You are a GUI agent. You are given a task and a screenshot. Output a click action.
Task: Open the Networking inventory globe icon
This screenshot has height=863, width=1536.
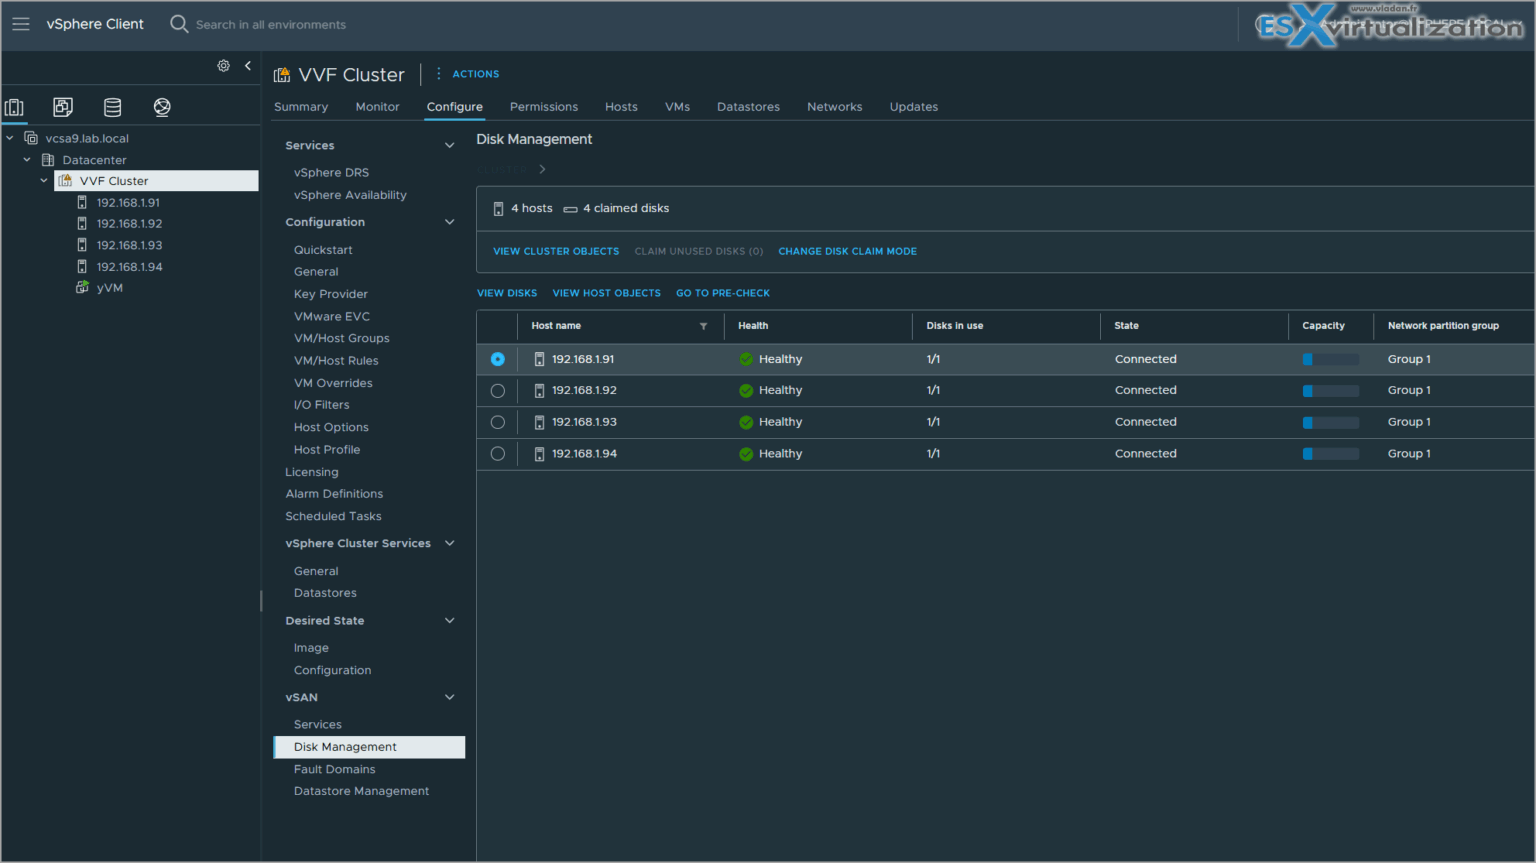coord(161,106)
